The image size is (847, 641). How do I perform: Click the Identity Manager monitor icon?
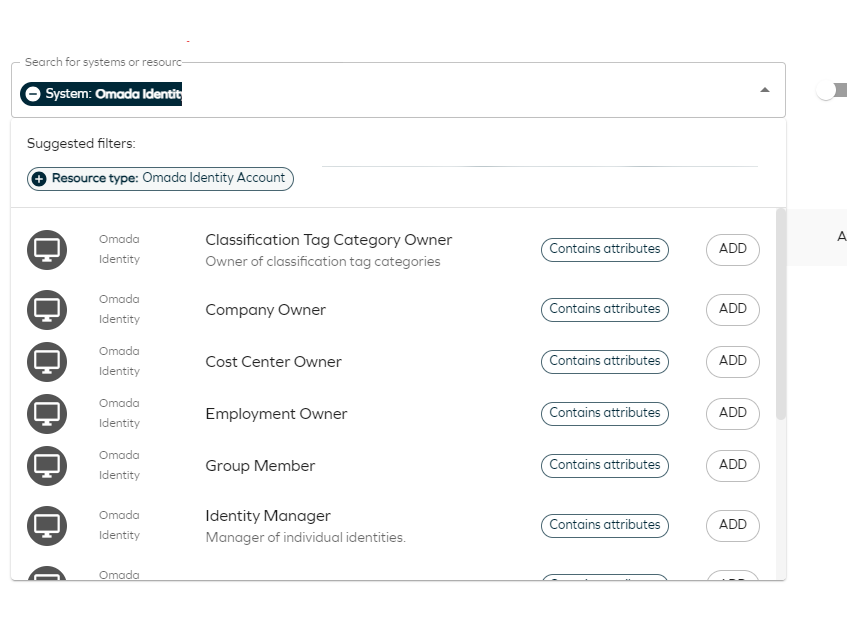[x=47, y=525]
